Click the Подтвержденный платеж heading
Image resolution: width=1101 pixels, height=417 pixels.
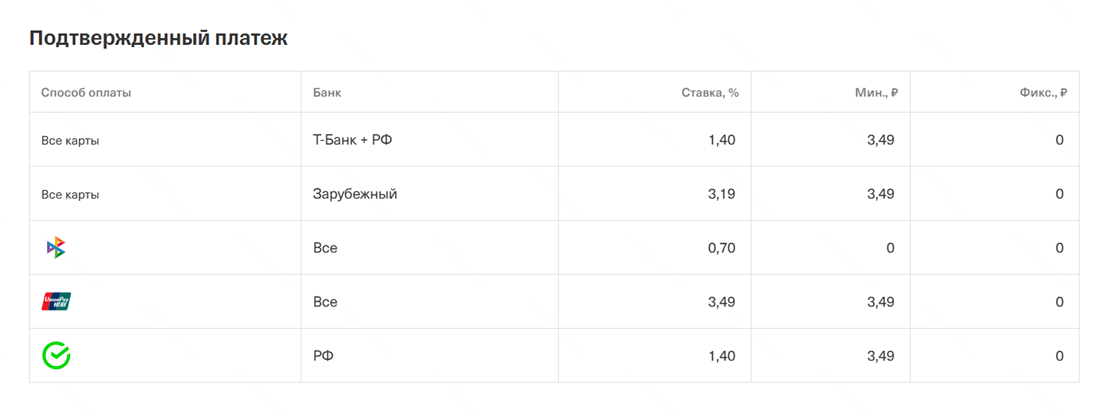159,39
